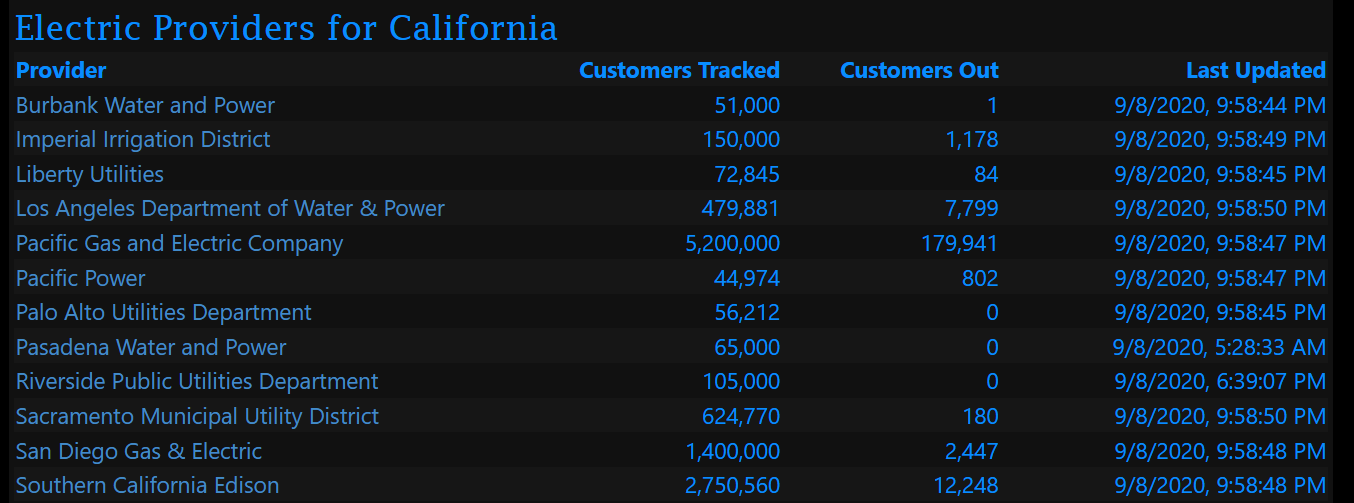The image size is (1354, 503).
Task: Click the 179,941 customers out value
Action: click(959, 243)
